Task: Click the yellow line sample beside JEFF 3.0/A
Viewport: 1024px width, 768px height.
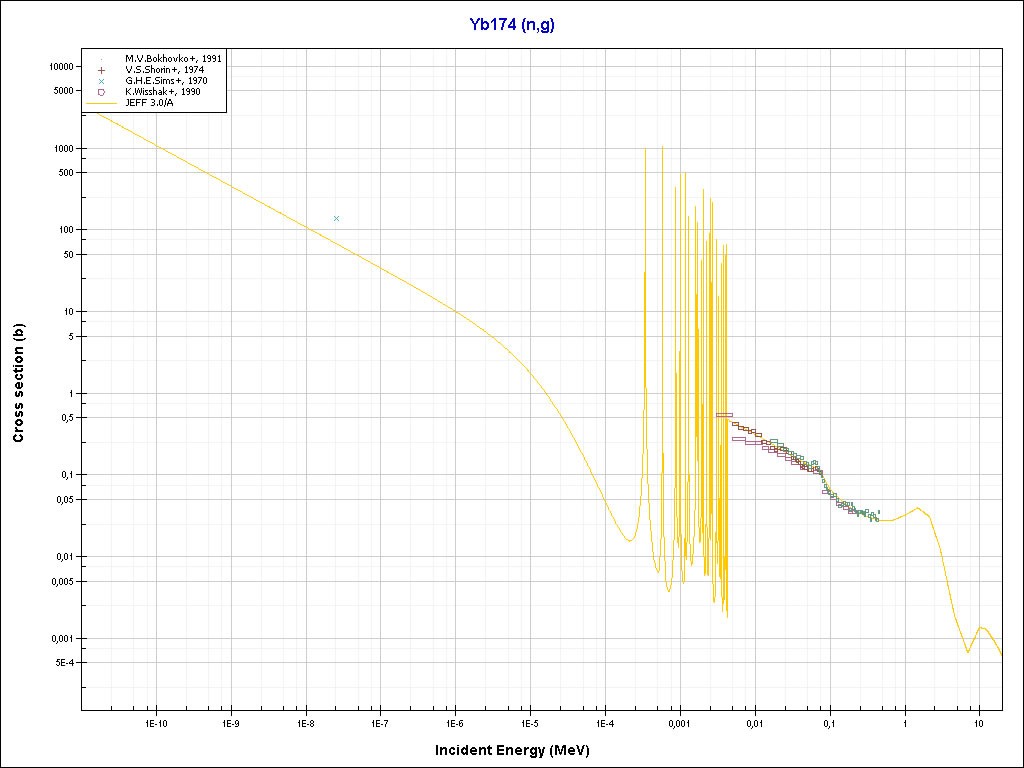Action: (102, 102)
